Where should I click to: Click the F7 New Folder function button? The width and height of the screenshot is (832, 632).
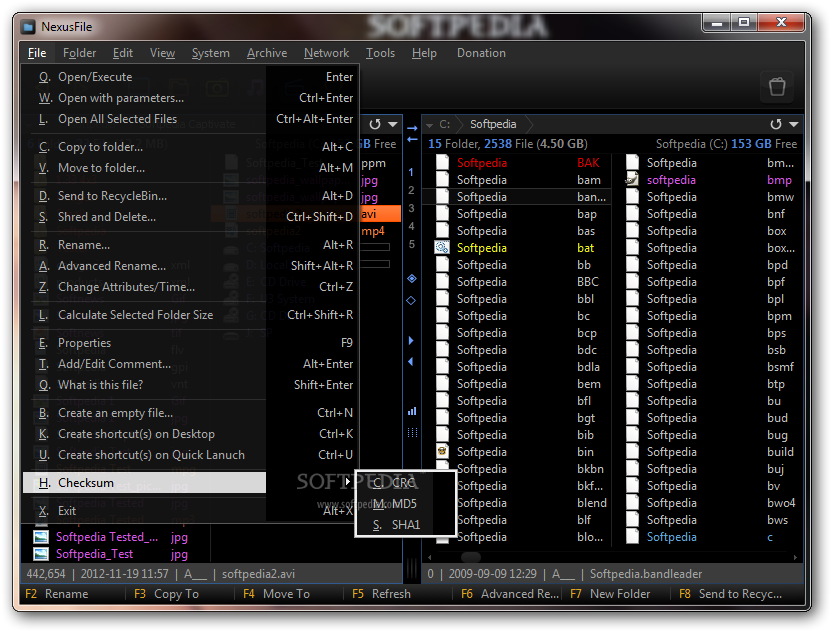point(610,594)
